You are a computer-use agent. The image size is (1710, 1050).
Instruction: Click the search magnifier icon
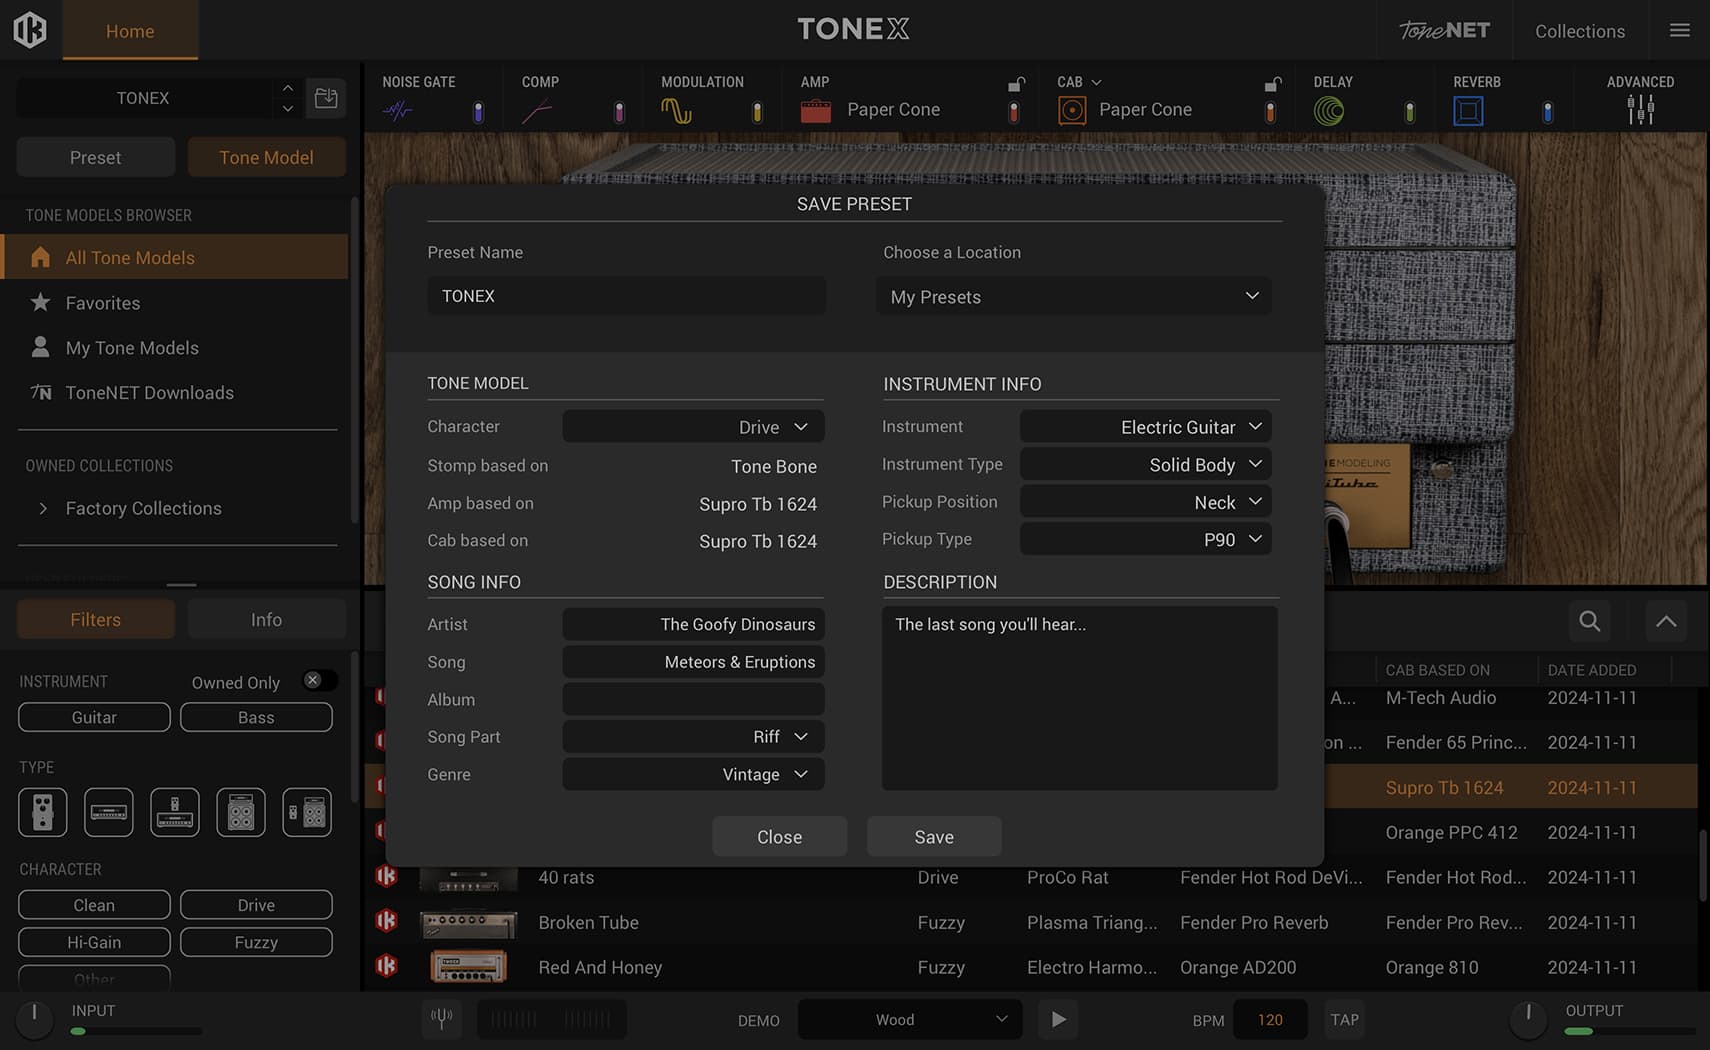pyautogui.click(x=1589, y=621)
